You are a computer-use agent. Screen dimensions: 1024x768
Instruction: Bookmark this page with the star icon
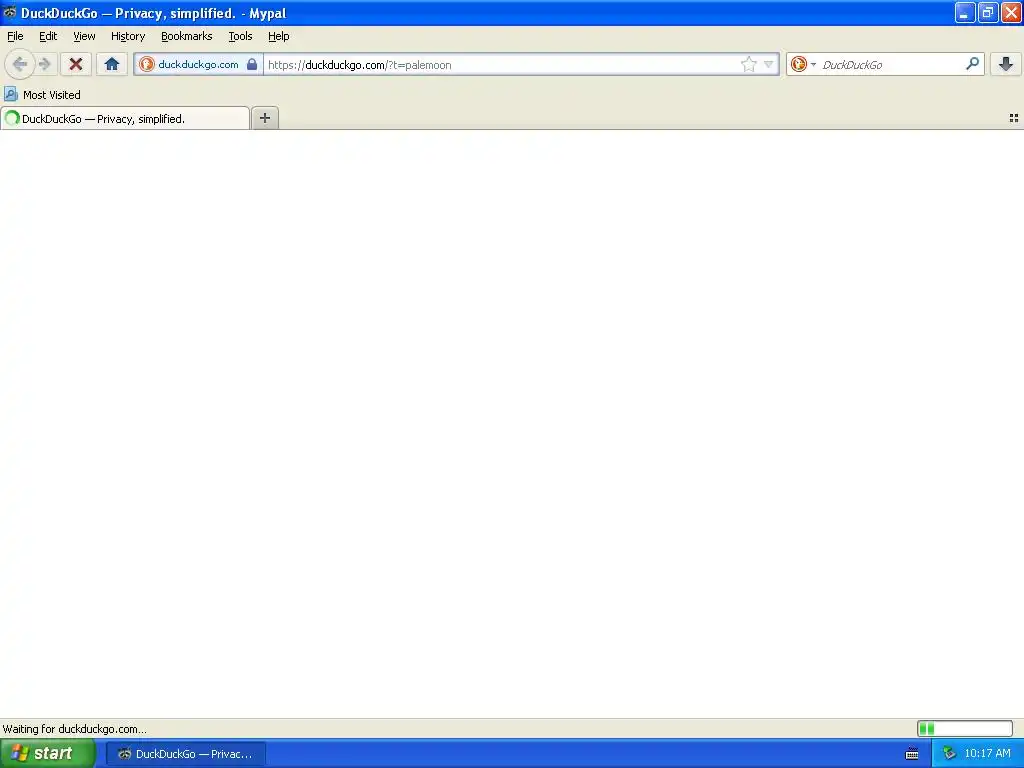pyautogui.click(x=748, y=64)
